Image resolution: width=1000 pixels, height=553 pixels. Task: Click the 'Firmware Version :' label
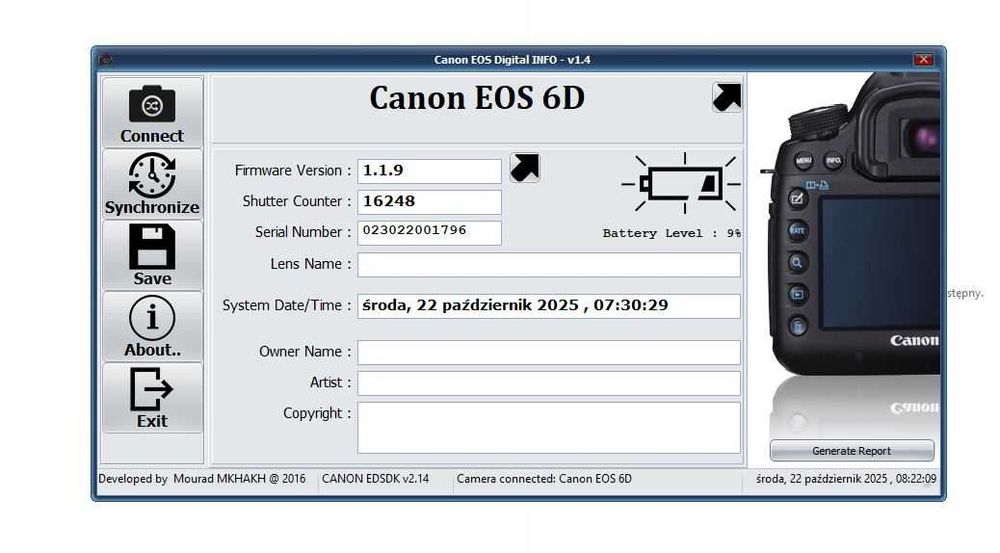[293, 170]
